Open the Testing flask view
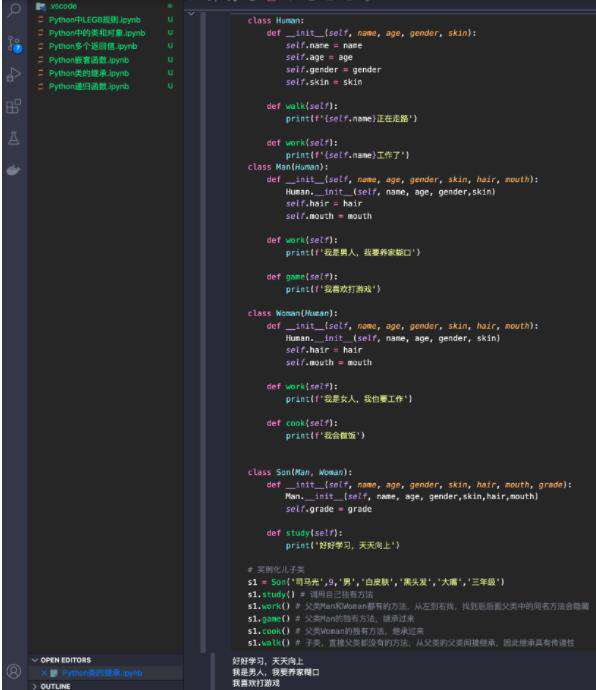 pyautogui.click(x=14, y=138)
